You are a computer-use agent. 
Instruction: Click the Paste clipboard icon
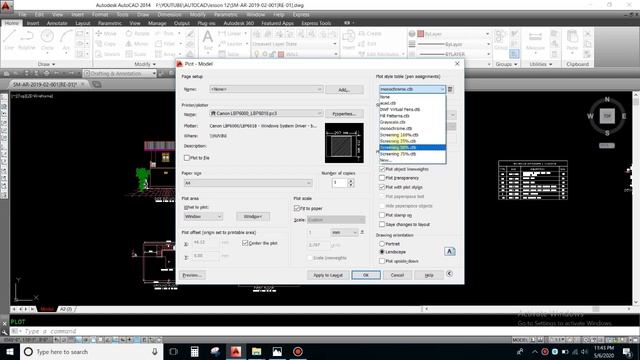click(572, 40)
